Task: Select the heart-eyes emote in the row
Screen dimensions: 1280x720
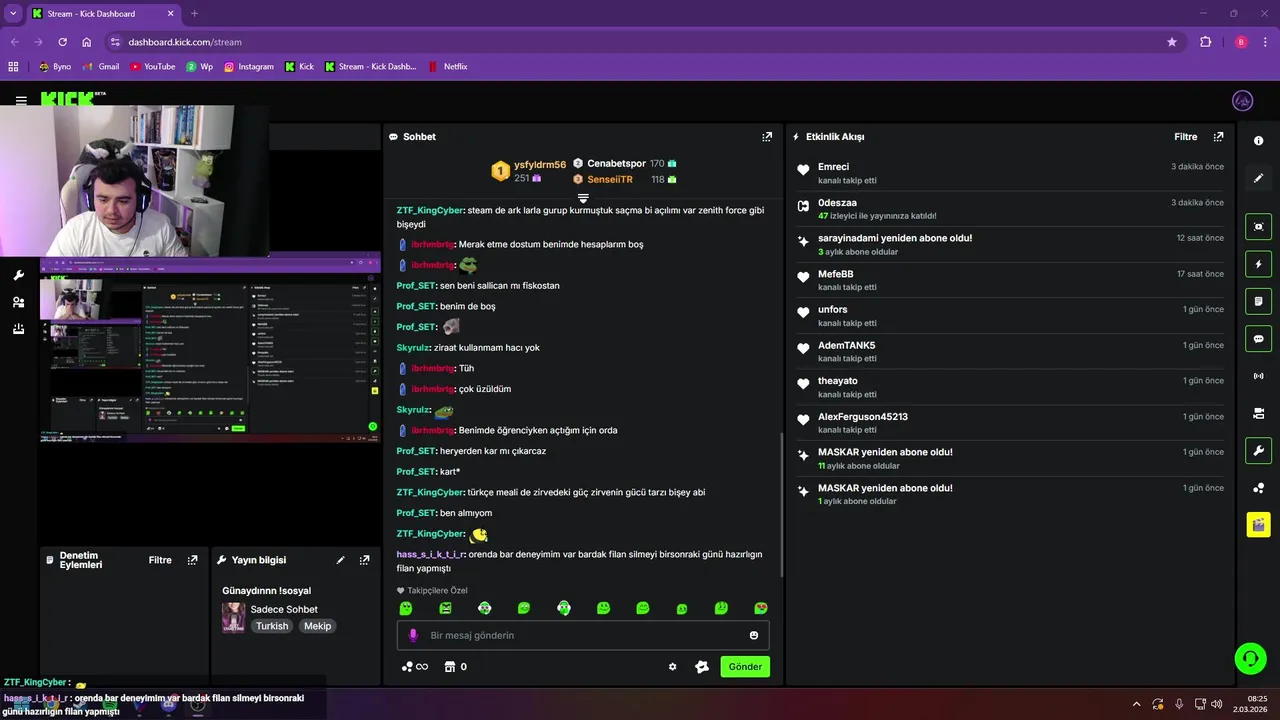Action: pyautogui.click(x=761, y=608)
